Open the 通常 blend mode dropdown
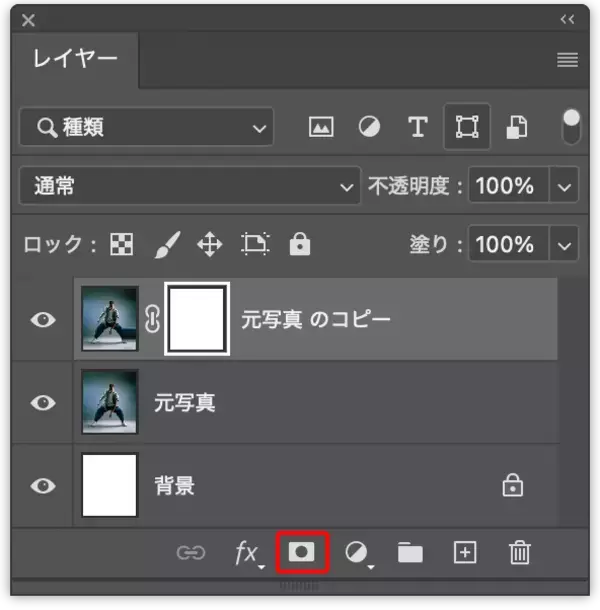This screenshot has height=610, width=600. 190,186
